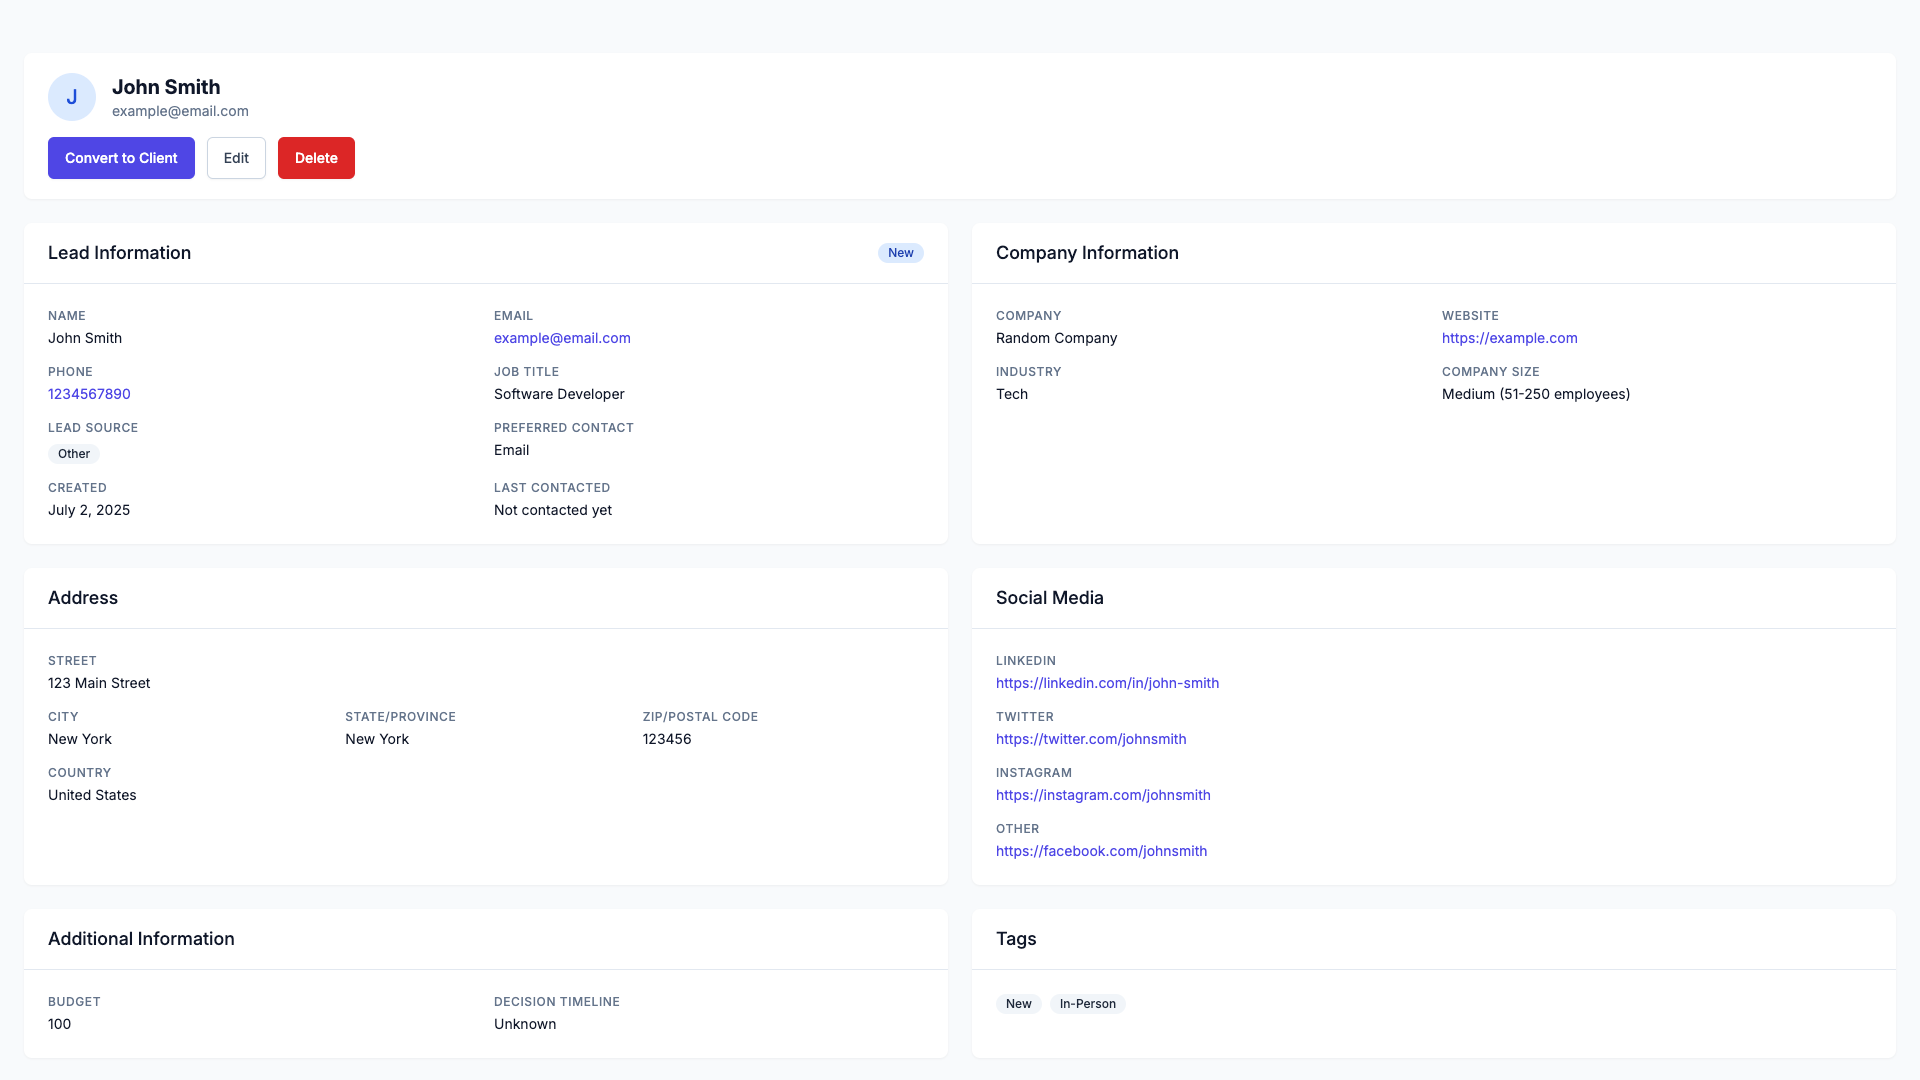Select the Address section title

click(83, 598)
